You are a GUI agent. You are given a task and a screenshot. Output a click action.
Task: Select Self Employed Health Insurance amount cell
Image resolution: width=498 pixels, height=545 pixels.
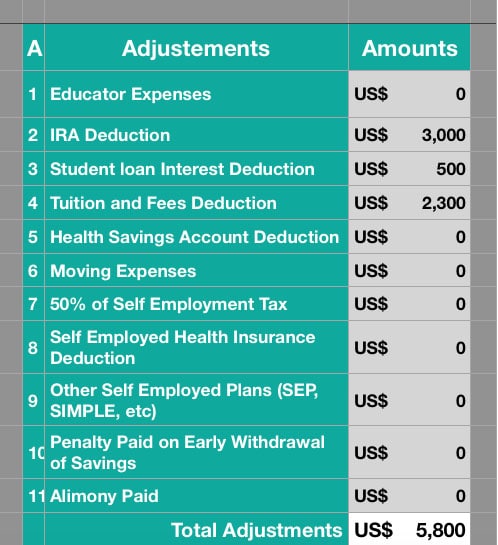pos(409,347)
